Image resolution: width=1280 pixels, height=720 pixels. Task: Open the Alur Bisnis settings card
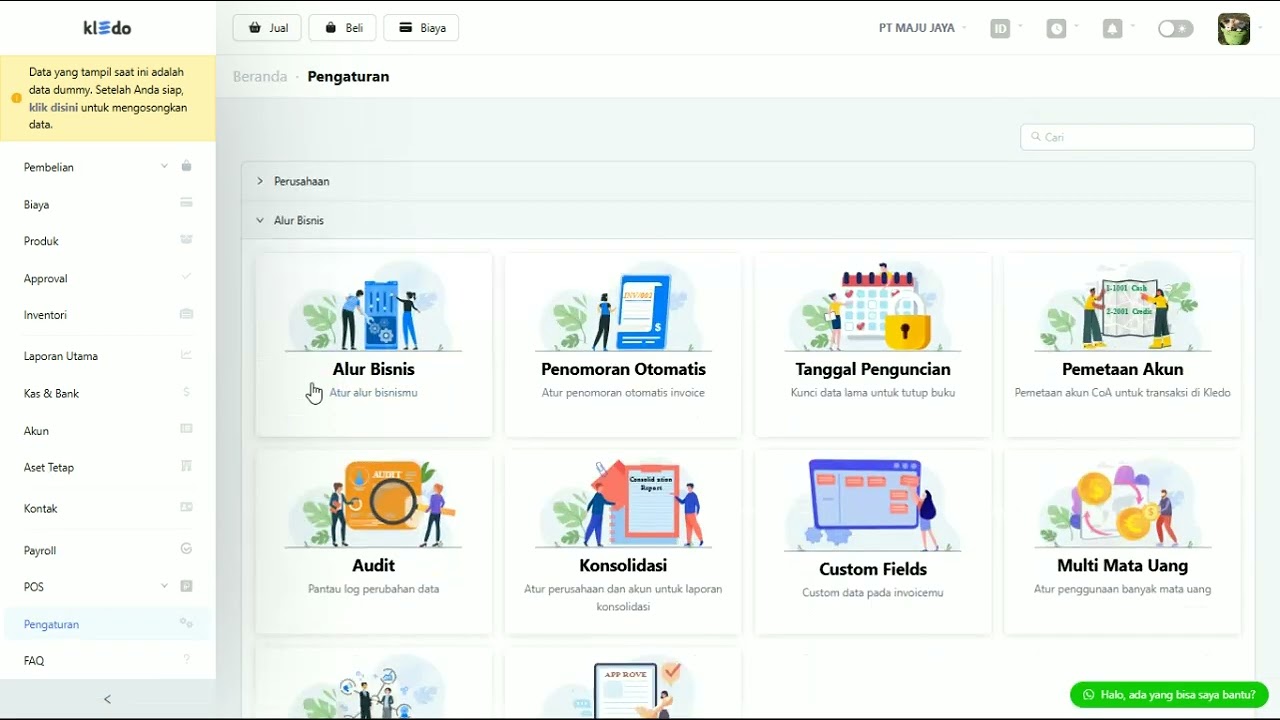coord(374,345)
